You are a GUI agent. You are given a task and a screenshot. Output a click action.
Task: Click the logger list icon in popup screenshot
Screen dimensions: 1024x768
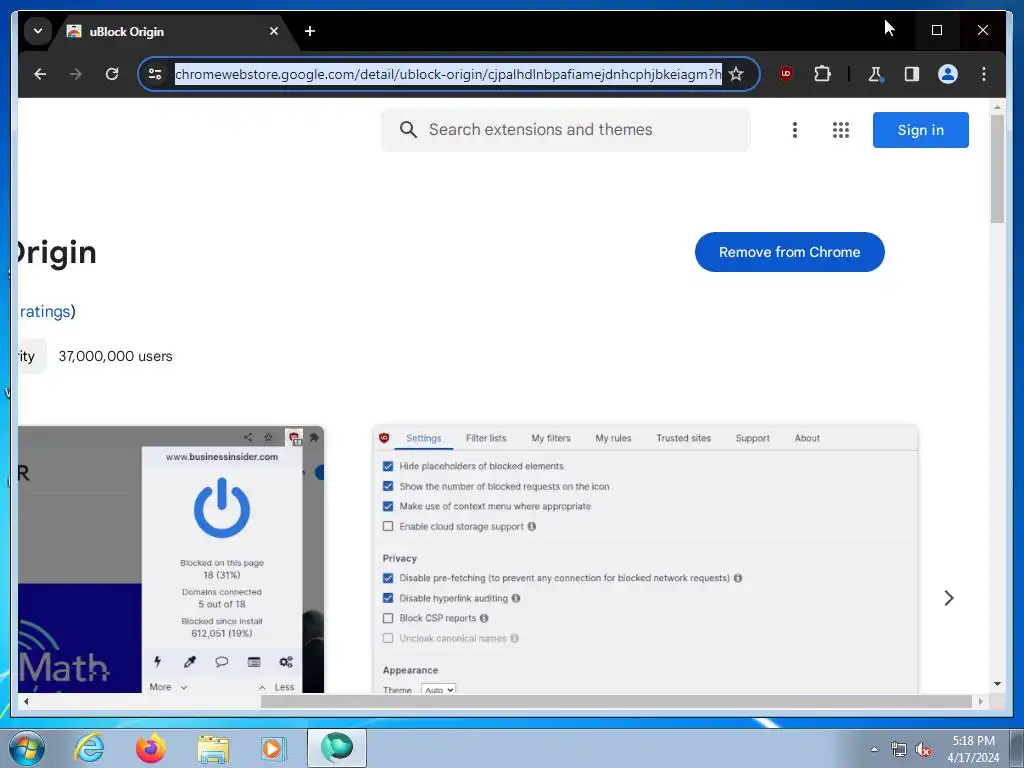[x=254, y=662]
